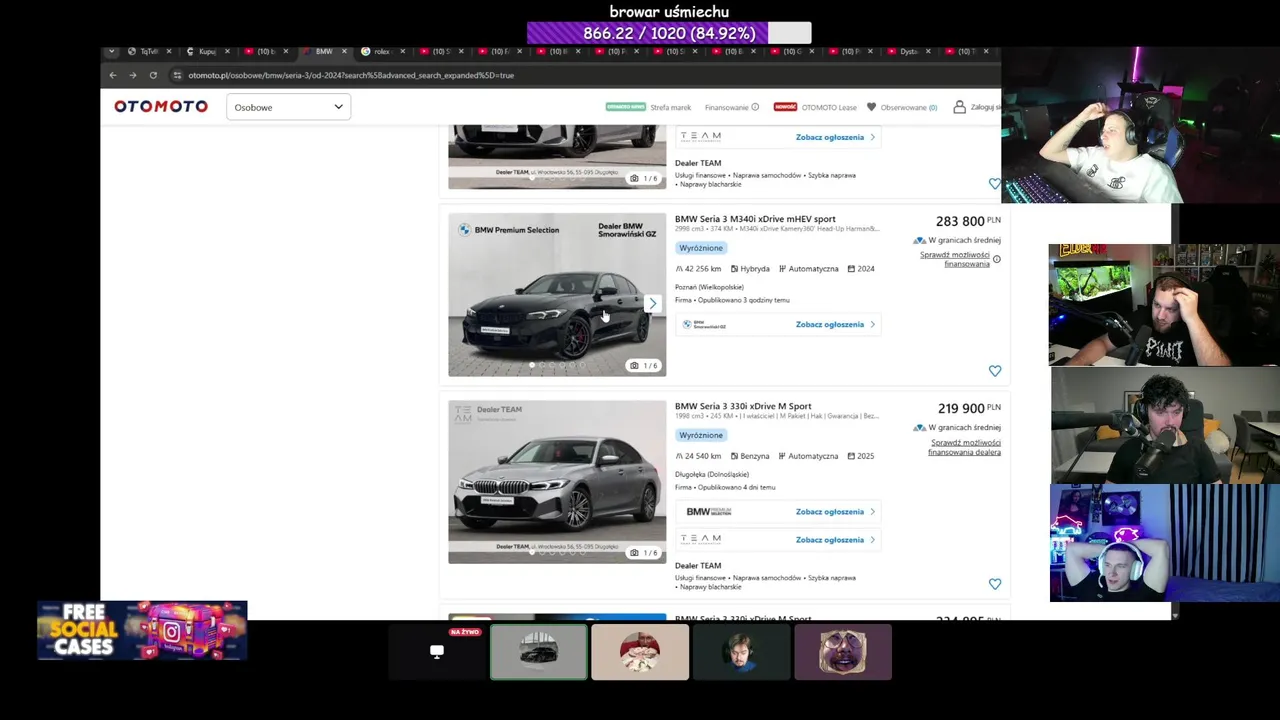1280x720 pixels.
Task: Select the car avatar participant tile
Action: coord(539,652)
